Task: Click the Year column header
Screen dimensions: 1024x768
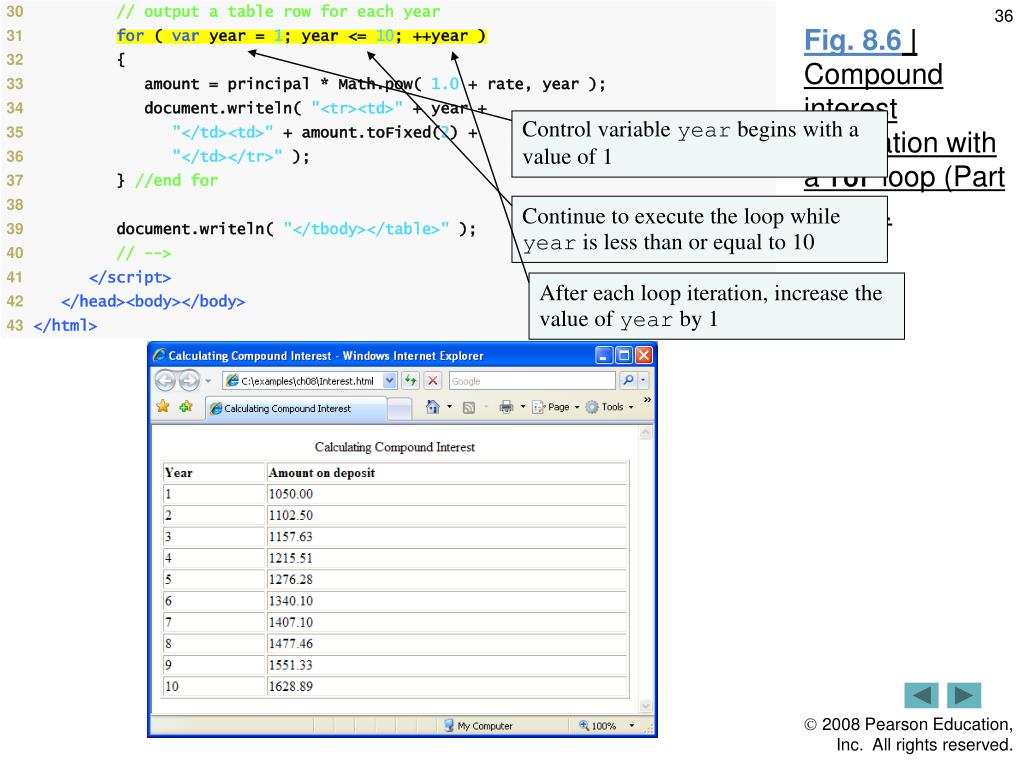Action: [x=214, y=472]
